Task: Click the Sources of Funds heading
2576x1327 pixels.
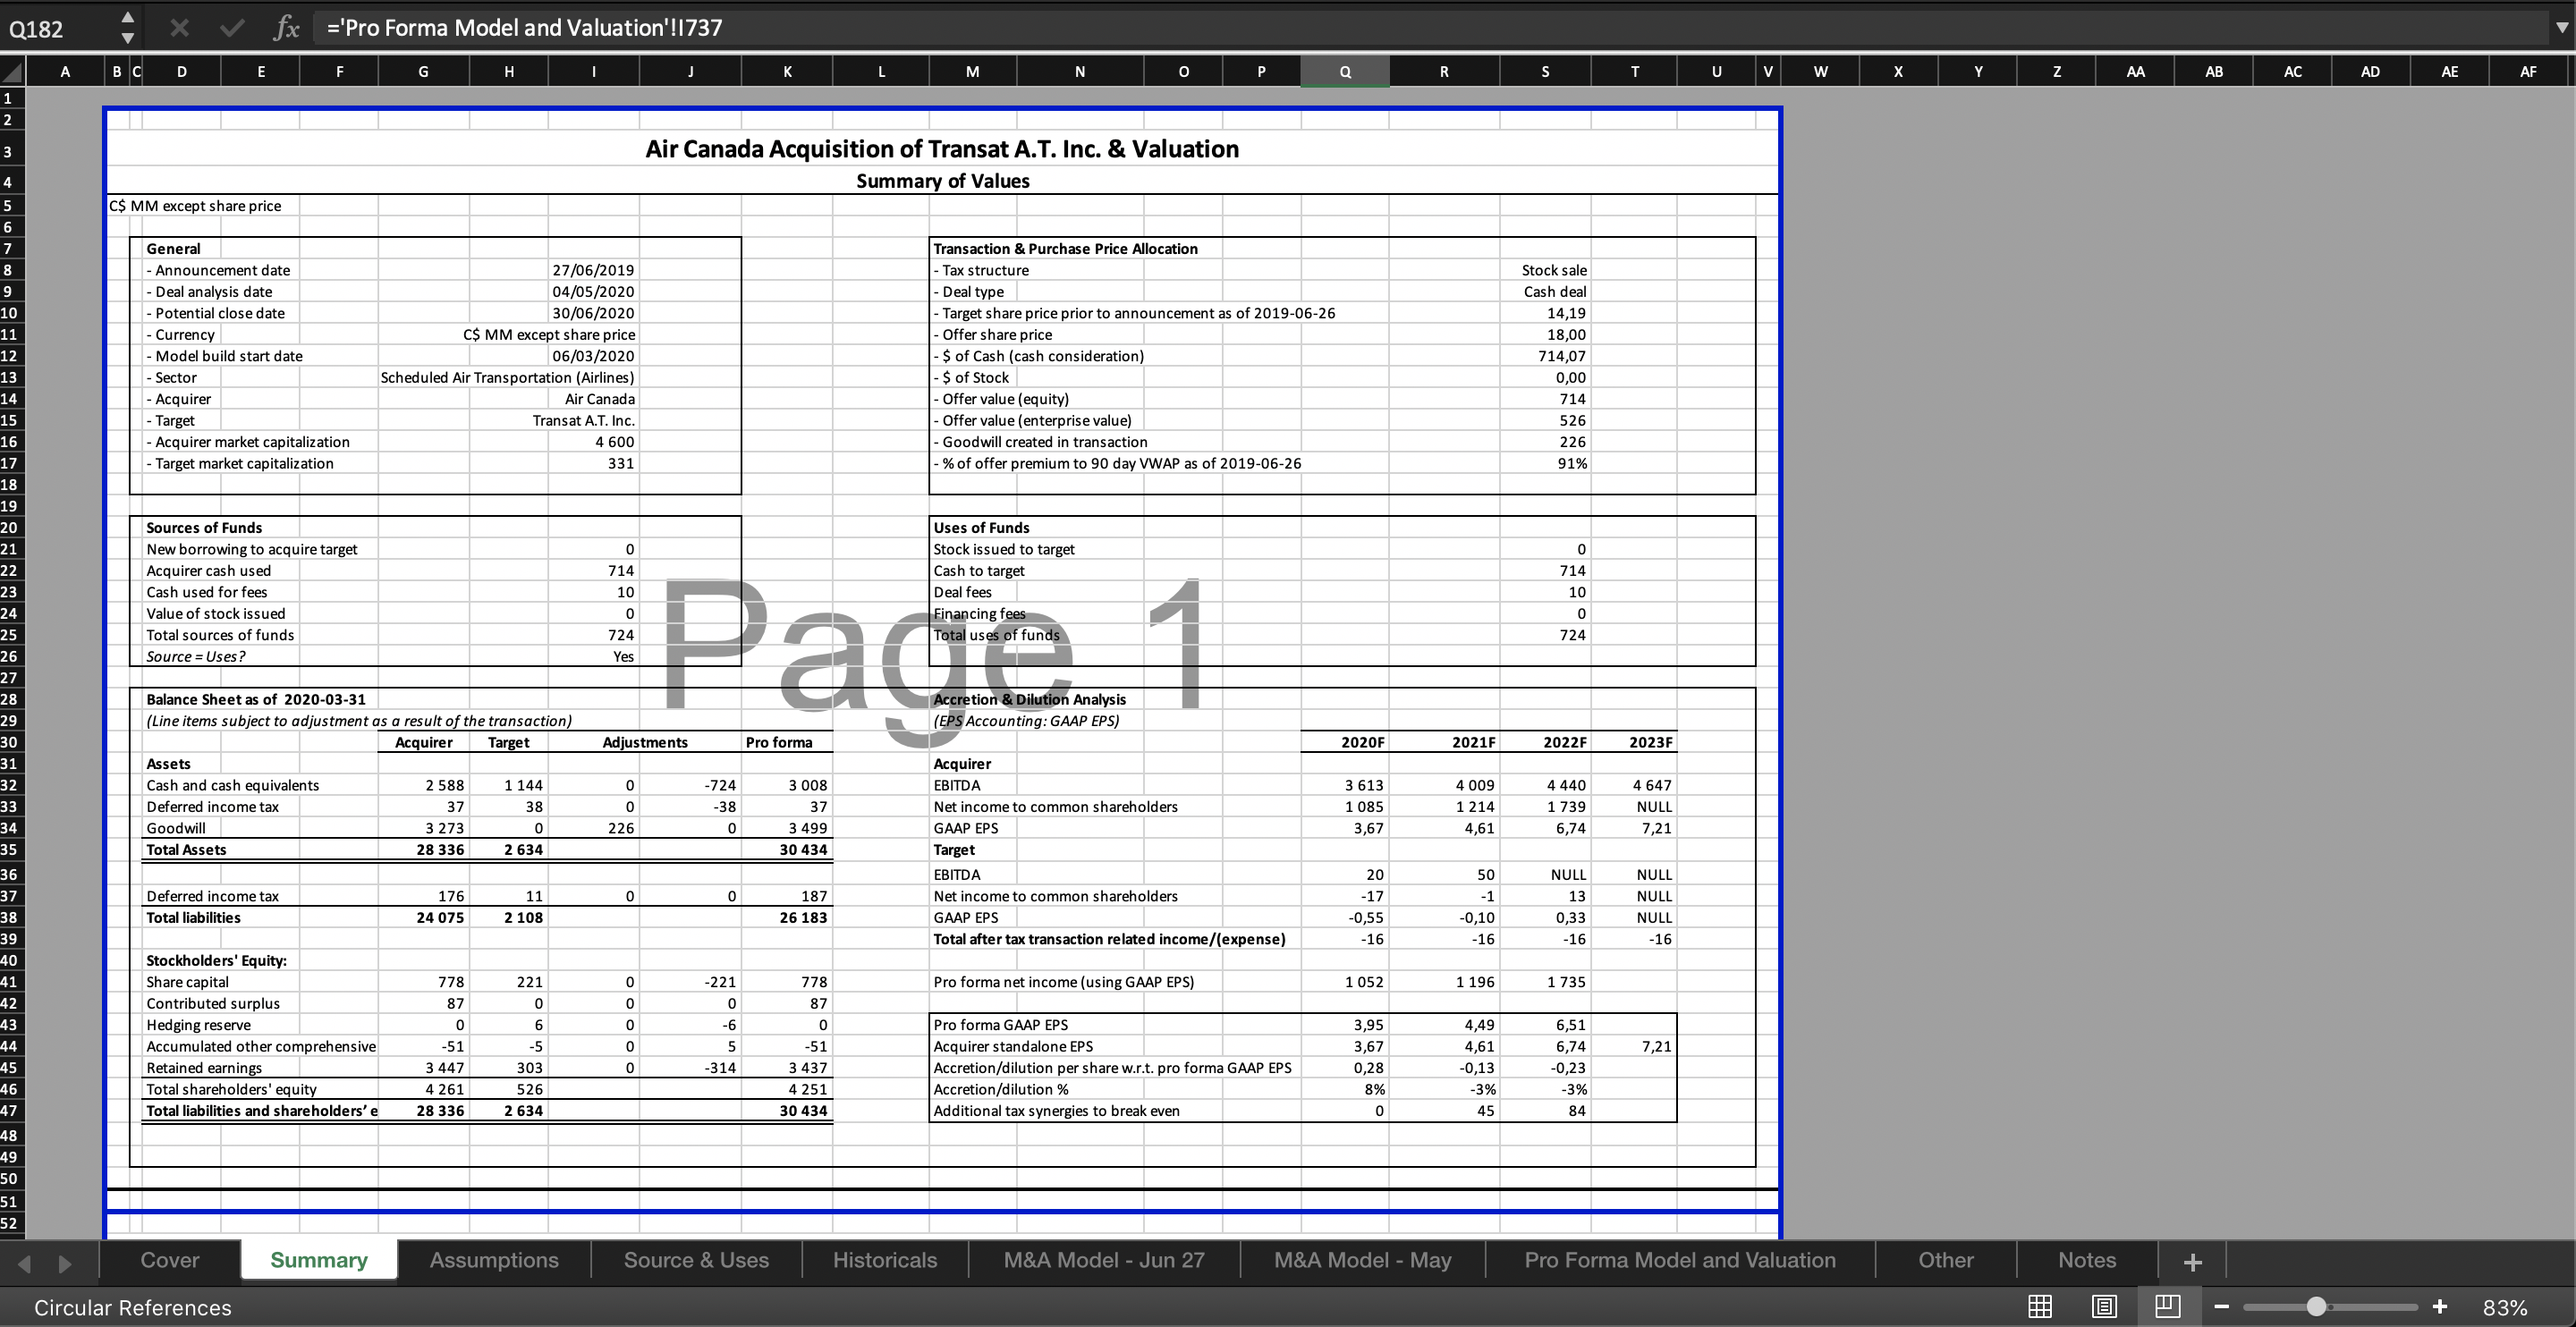Action: pos(204,528)
